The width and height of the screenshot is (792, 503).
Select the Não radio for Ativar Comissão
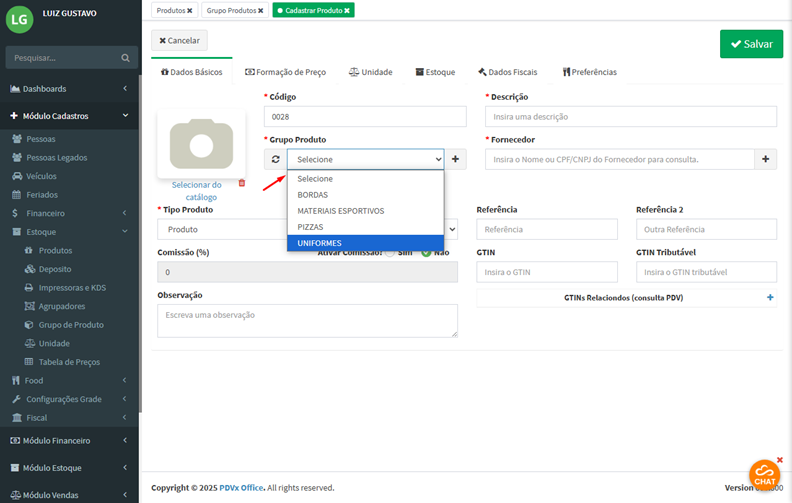426,252
